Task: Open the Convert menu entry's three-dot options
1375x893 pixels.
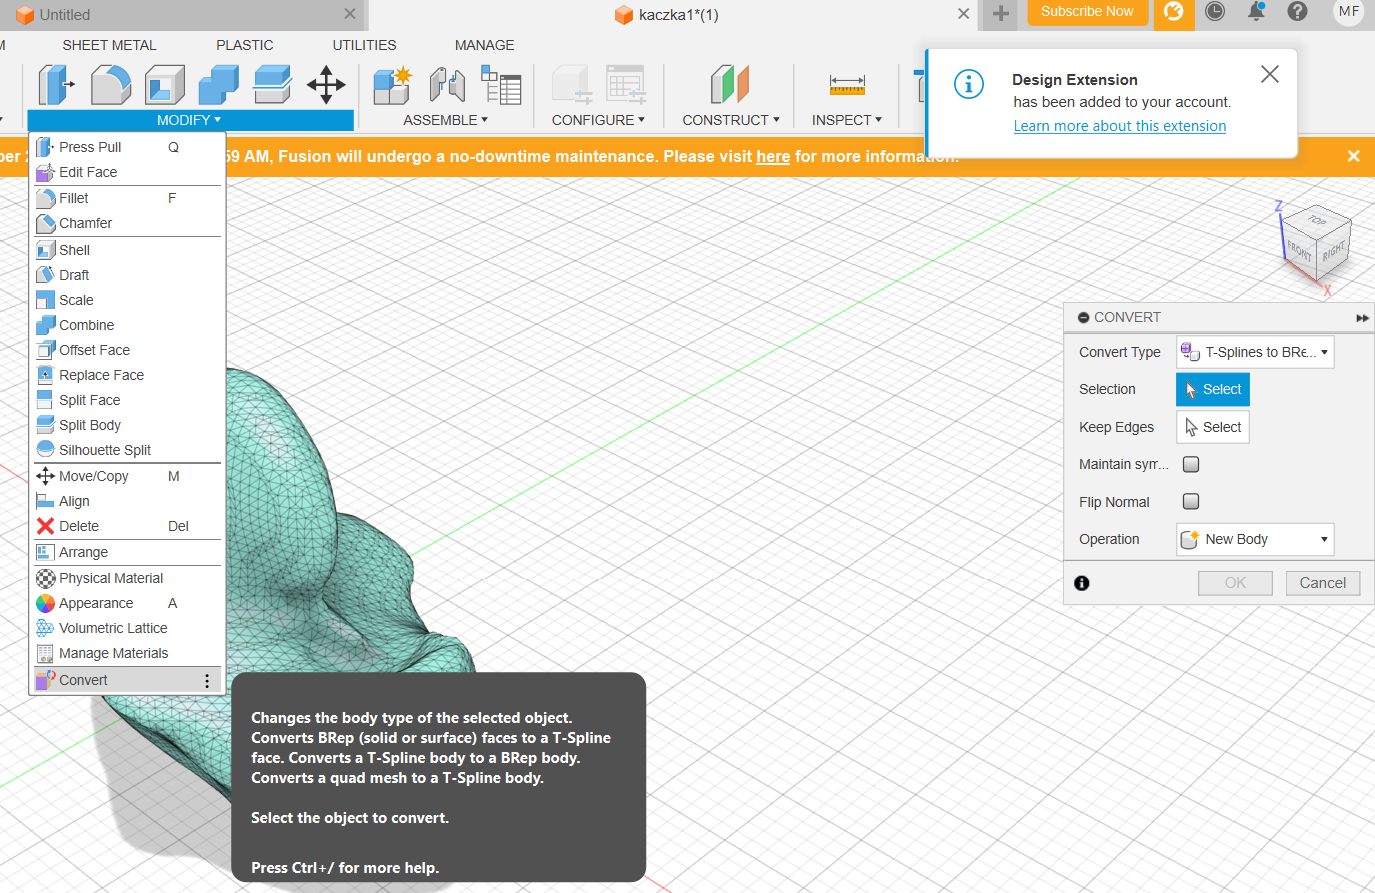Action: [x=207, y=681]
